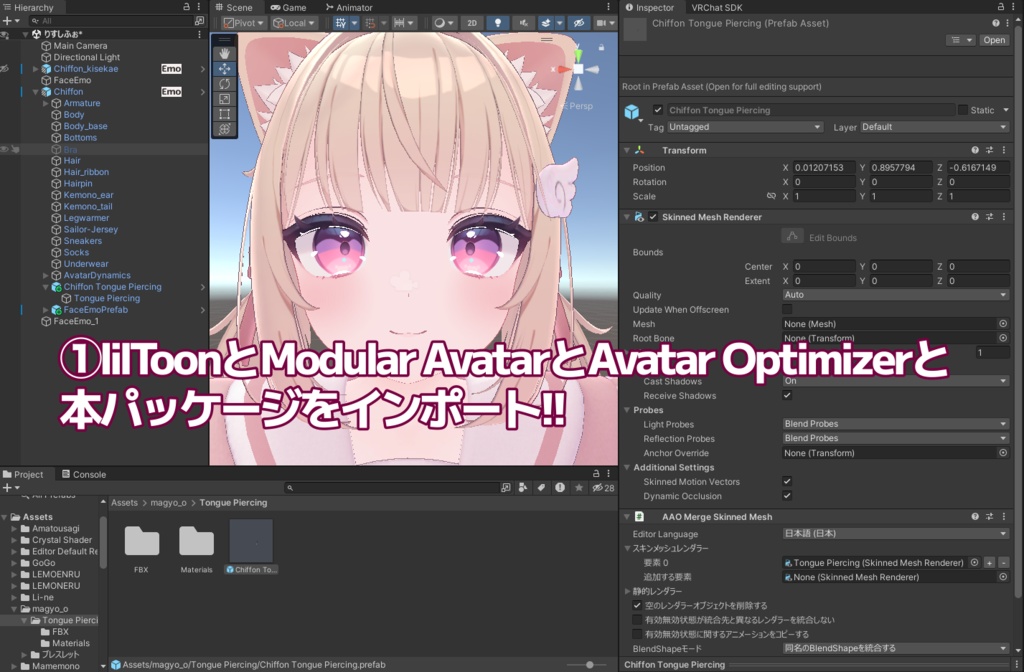This screenshot has height=672, width=1024.
Task: Go to magyo_o in Project breadcrumb
Action: click(x=168, y=503)
